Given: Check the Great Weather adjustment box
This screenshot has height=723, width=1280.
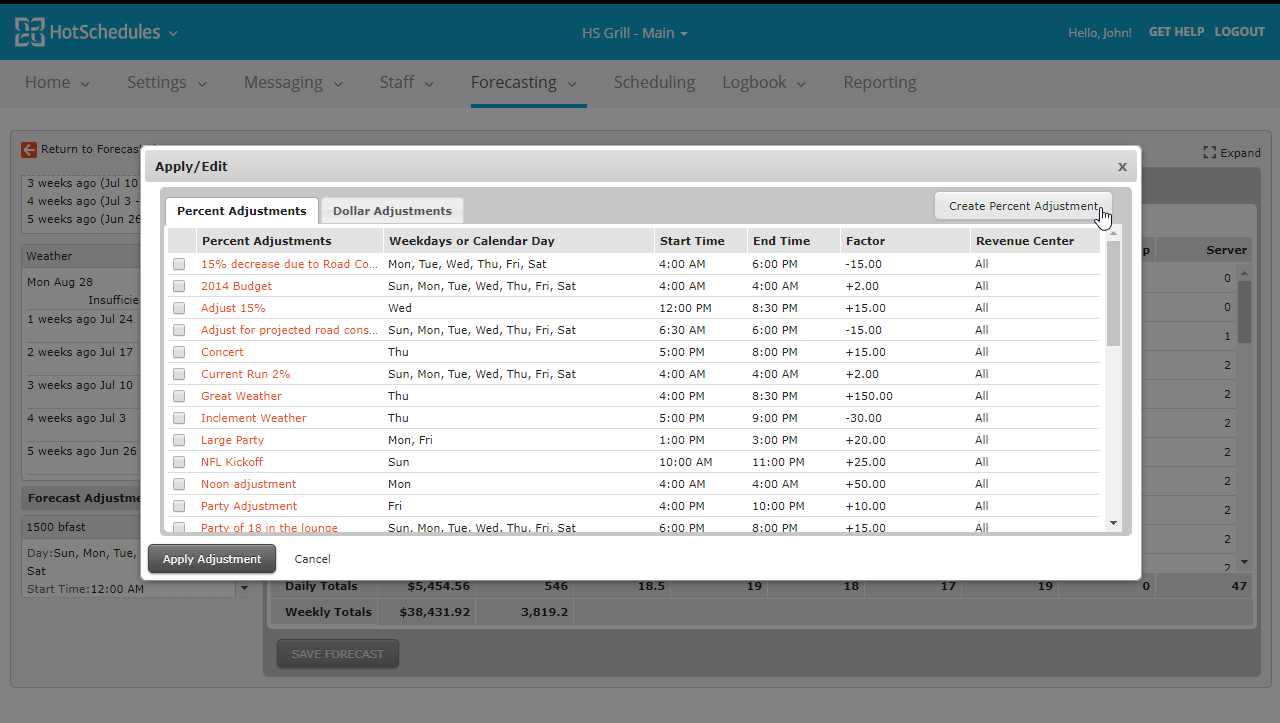Looking at the screenshot, I should (179, 396).
